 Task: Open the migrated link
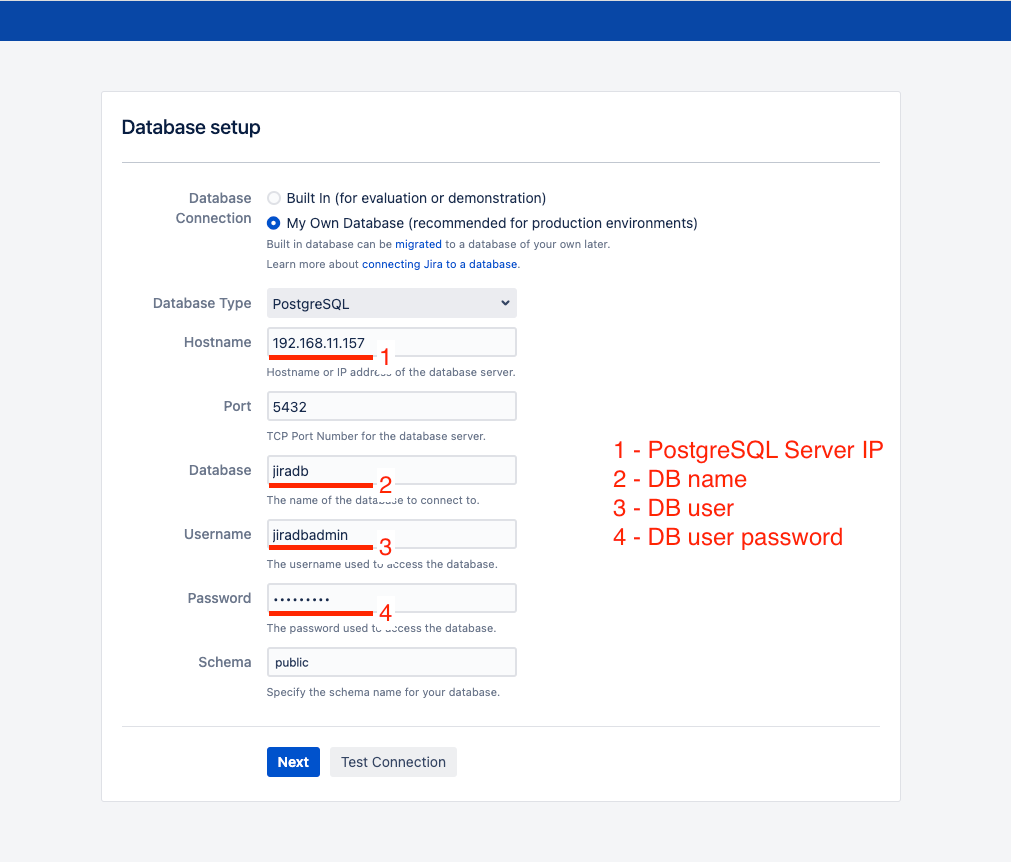pos(418,244)
